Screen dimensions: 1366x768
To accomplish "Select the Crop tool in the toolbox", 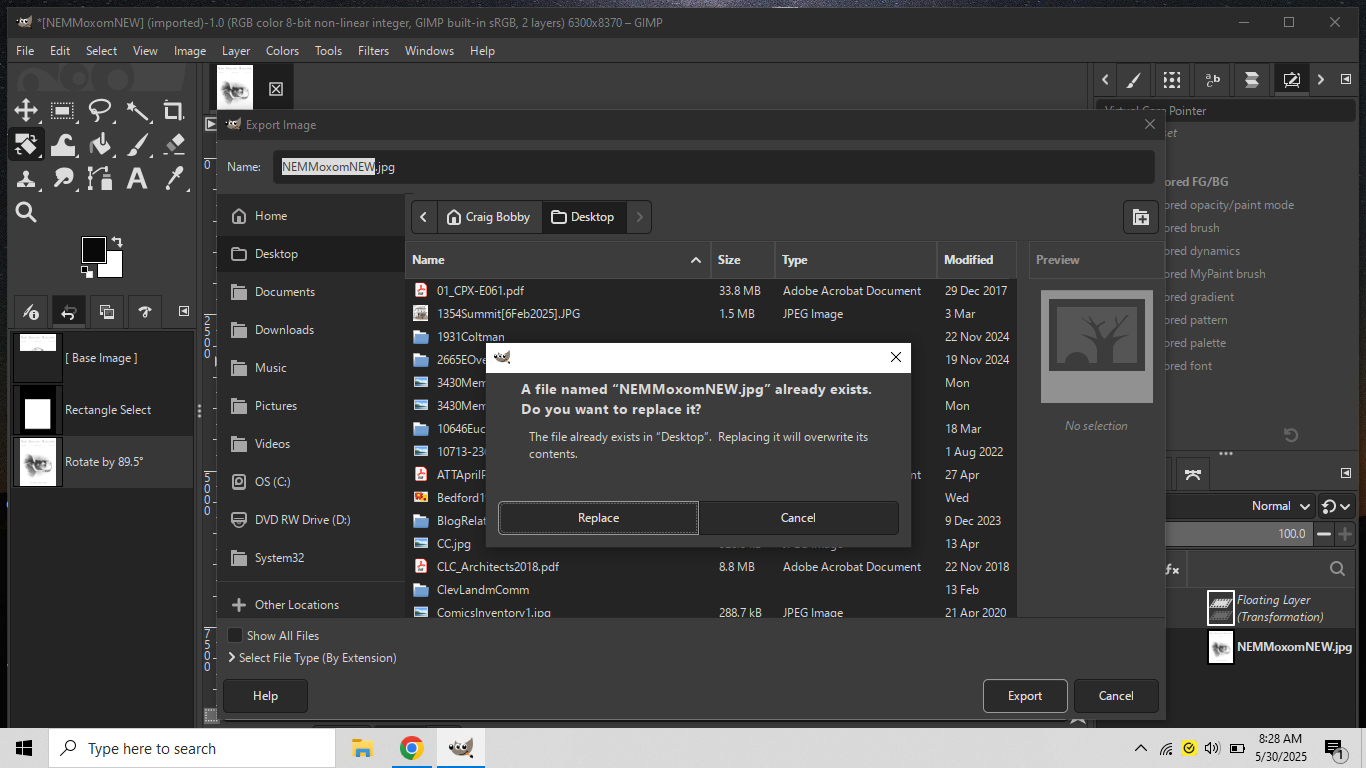I will click(173, 111).
